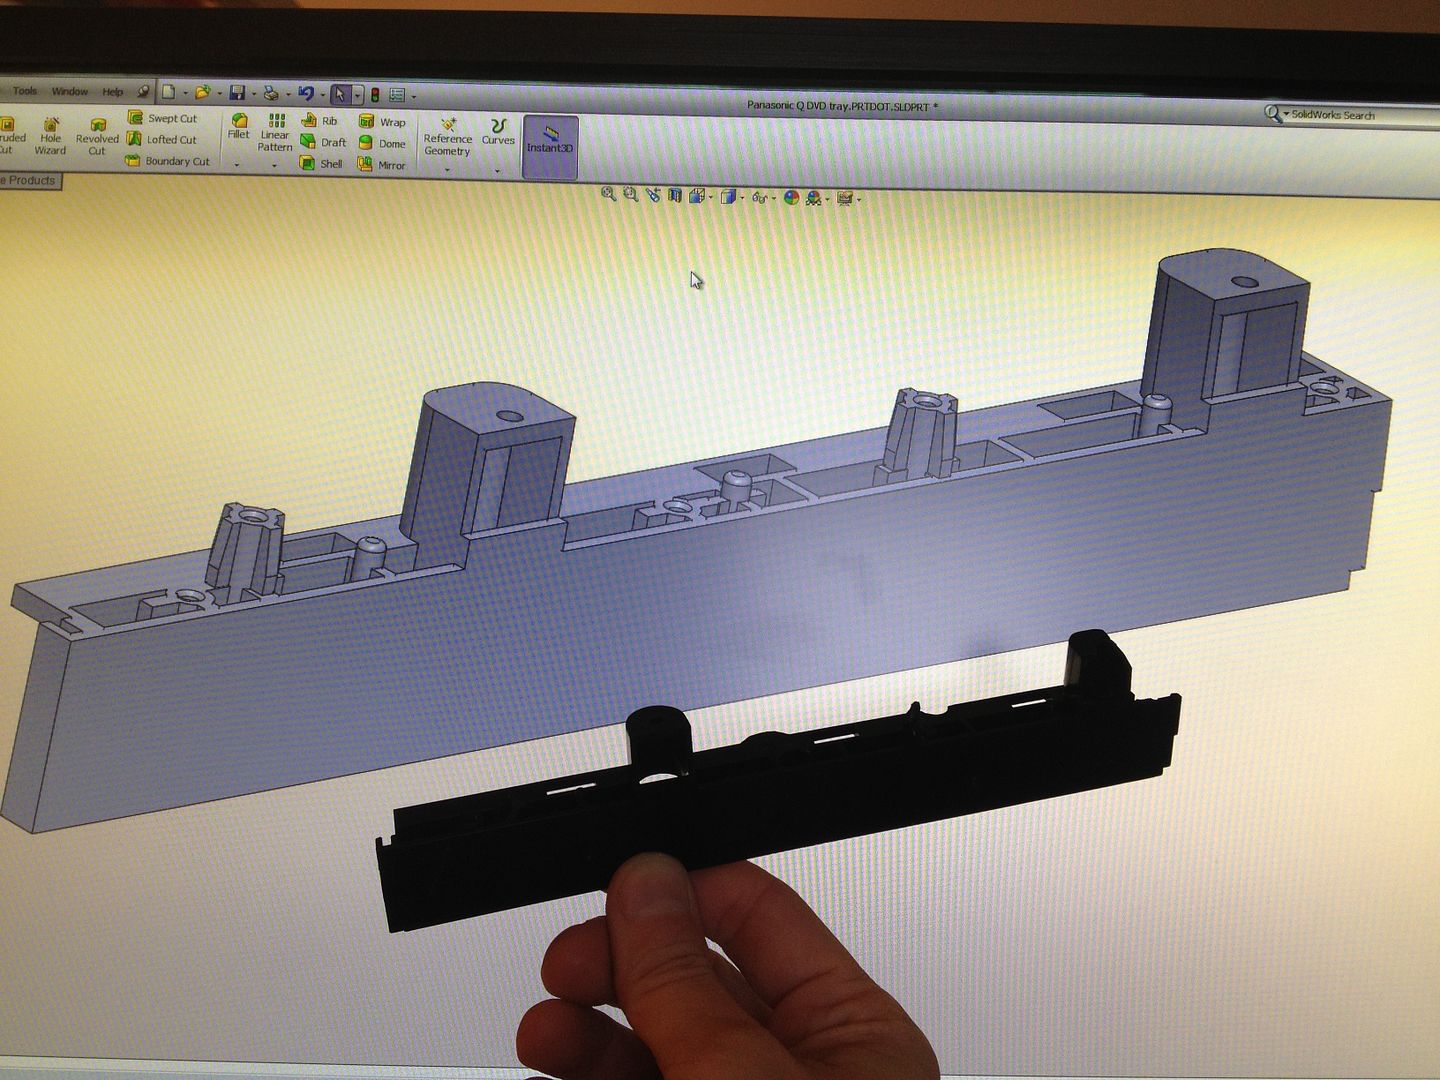This screenshot has width=1440, height=1080.
Task: Apply the Rib feature
Action: pyautogui.click(x=320, y=121)
